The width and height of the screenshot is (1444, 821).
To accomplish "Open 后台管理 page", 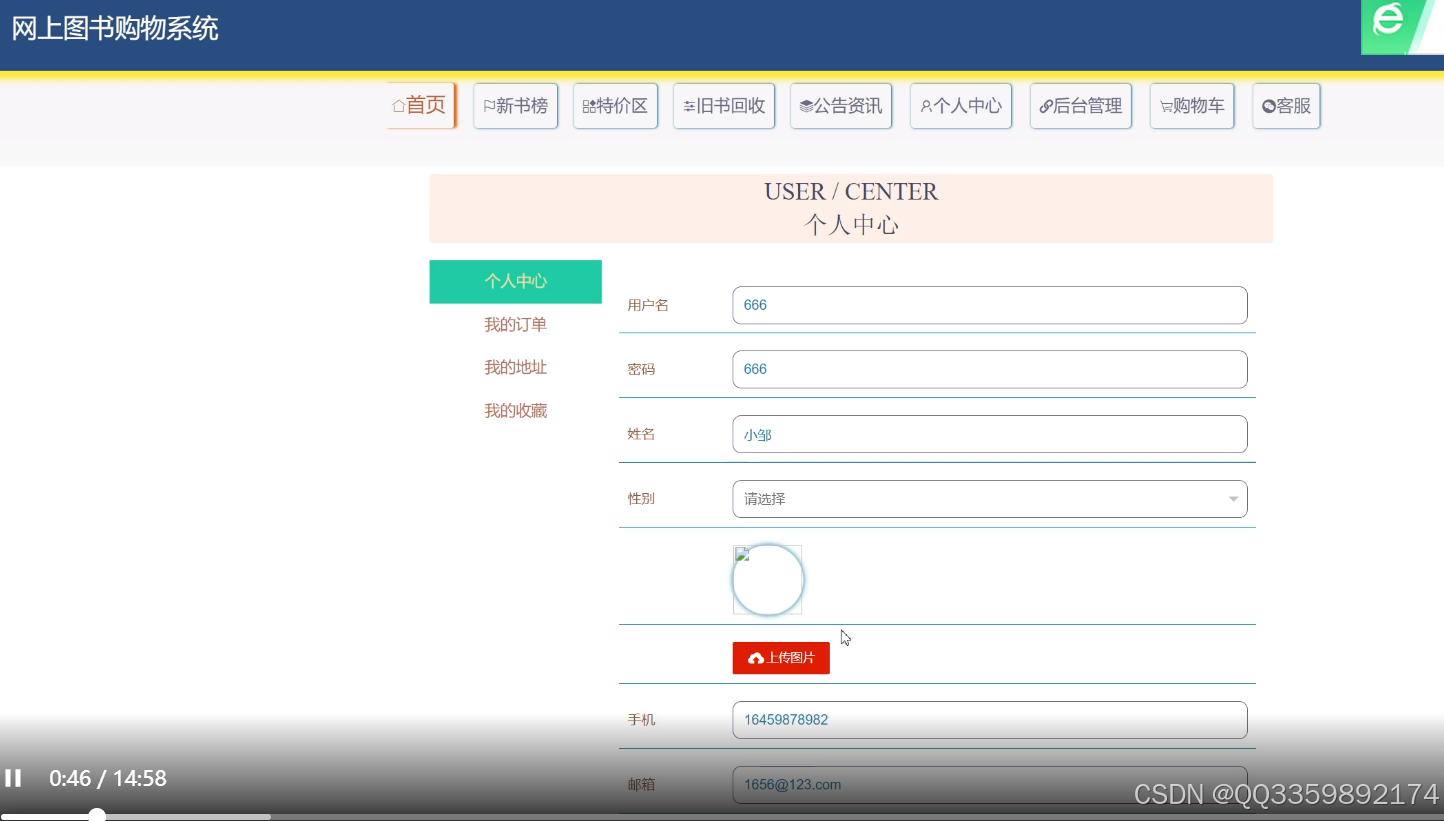I will coord(1080,106).
